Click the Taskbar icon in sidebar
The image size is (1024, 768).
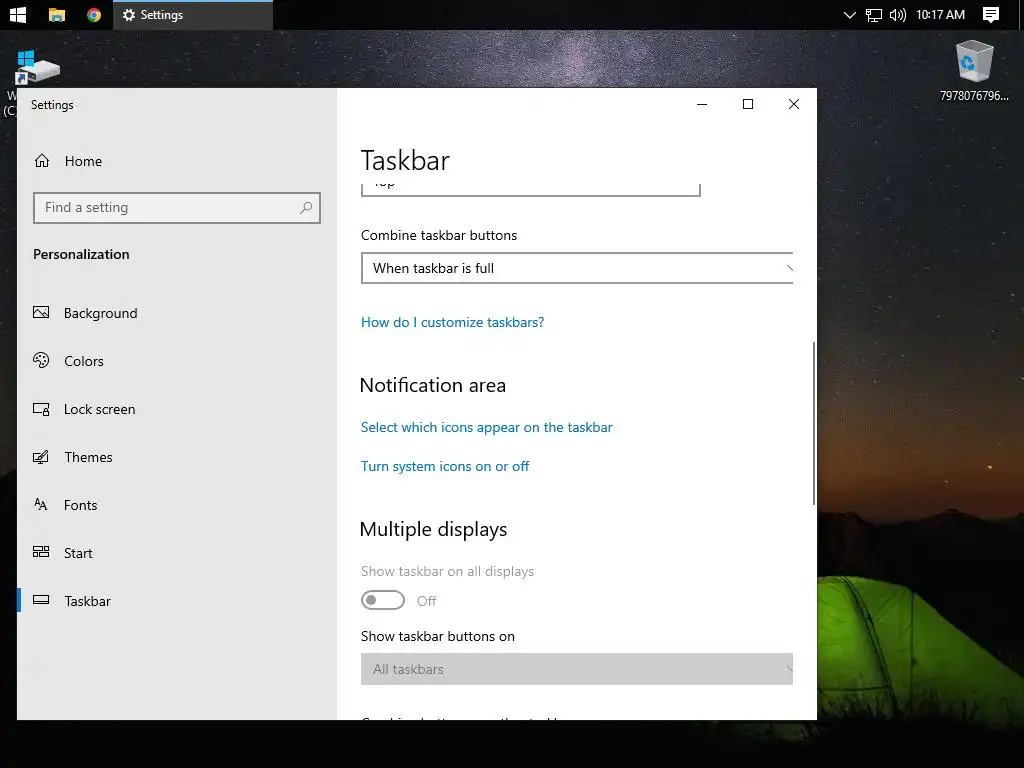pos(41,600)
